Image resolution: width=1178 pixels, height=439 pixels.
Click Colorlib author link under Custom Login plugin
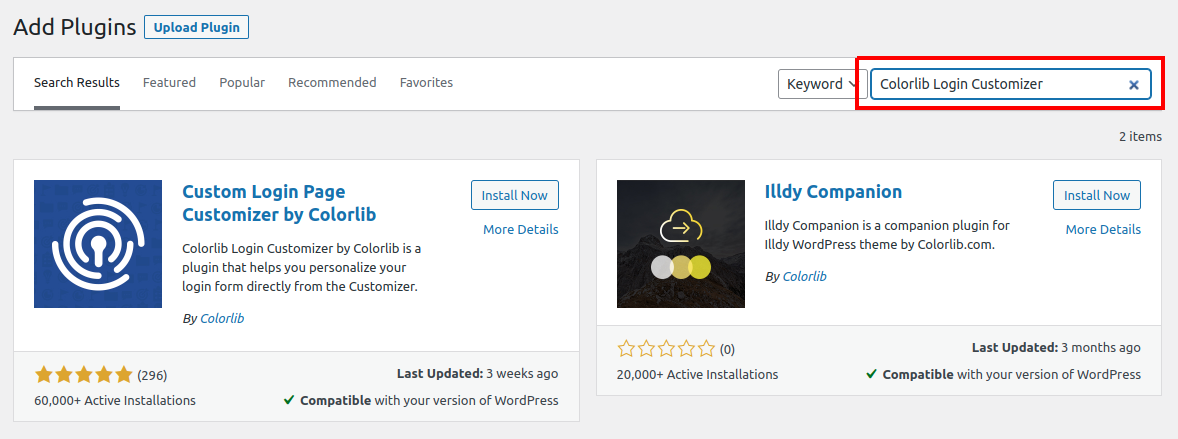(222, 319)
